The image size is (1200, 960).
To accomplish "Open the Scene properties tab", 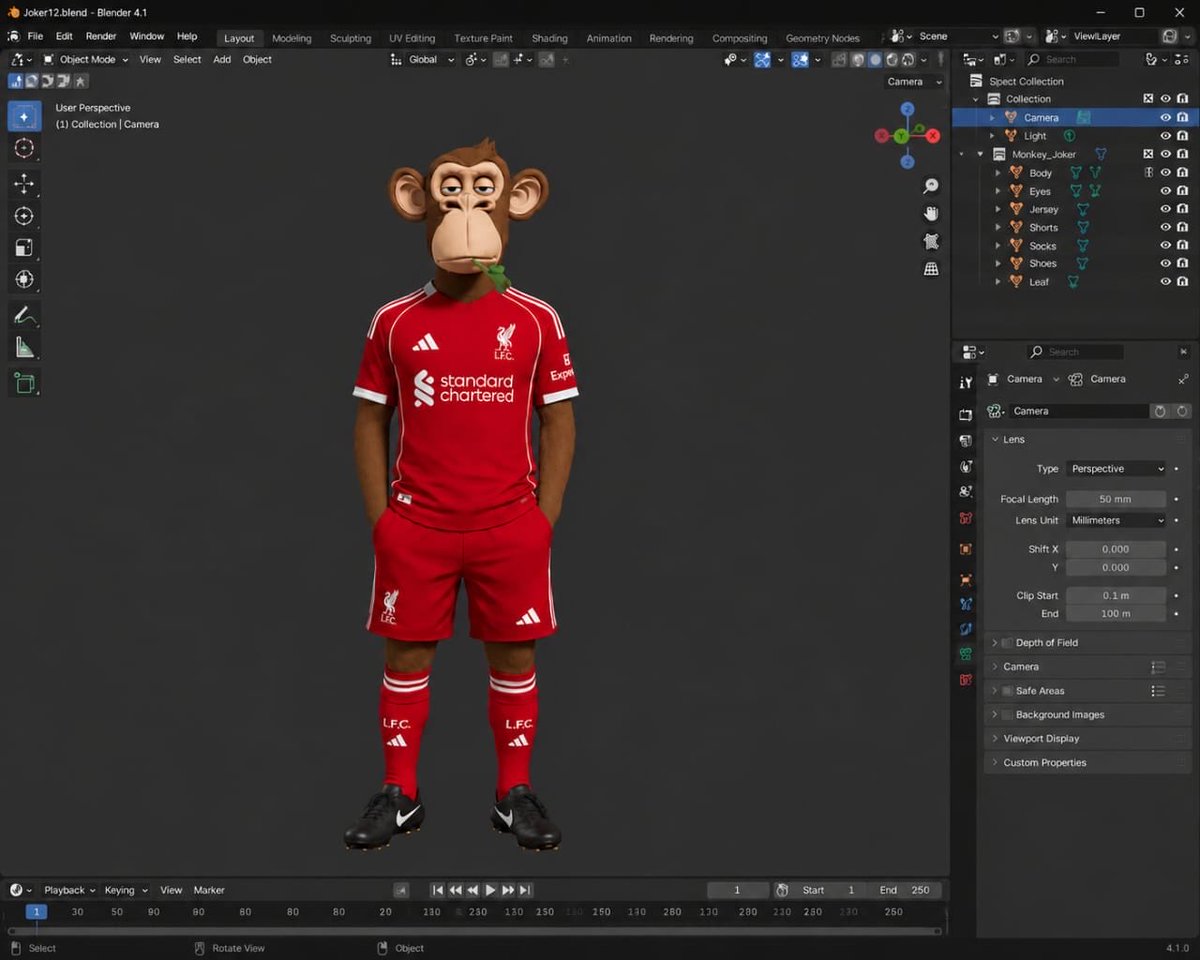I will (966, 492).
